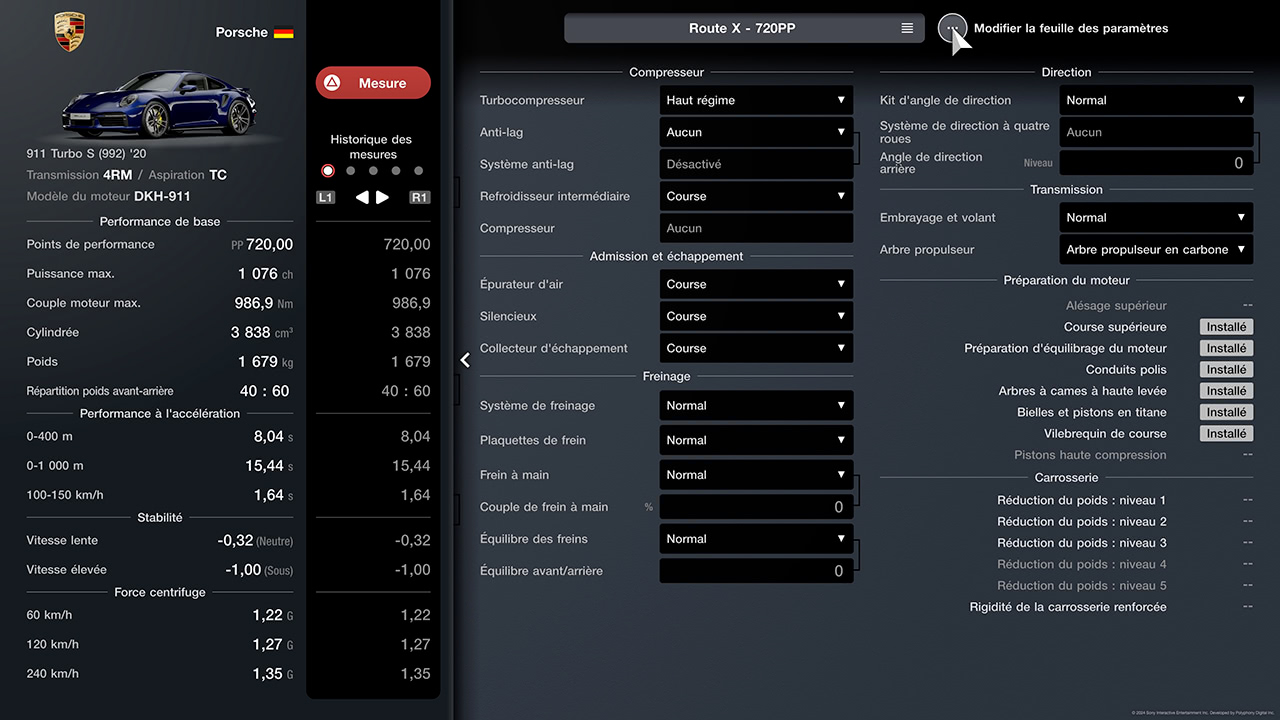Open the settings sheet list icon
Image resolution: width=1280 pixels, height=720 pixels.
click(x=907, y=28)
